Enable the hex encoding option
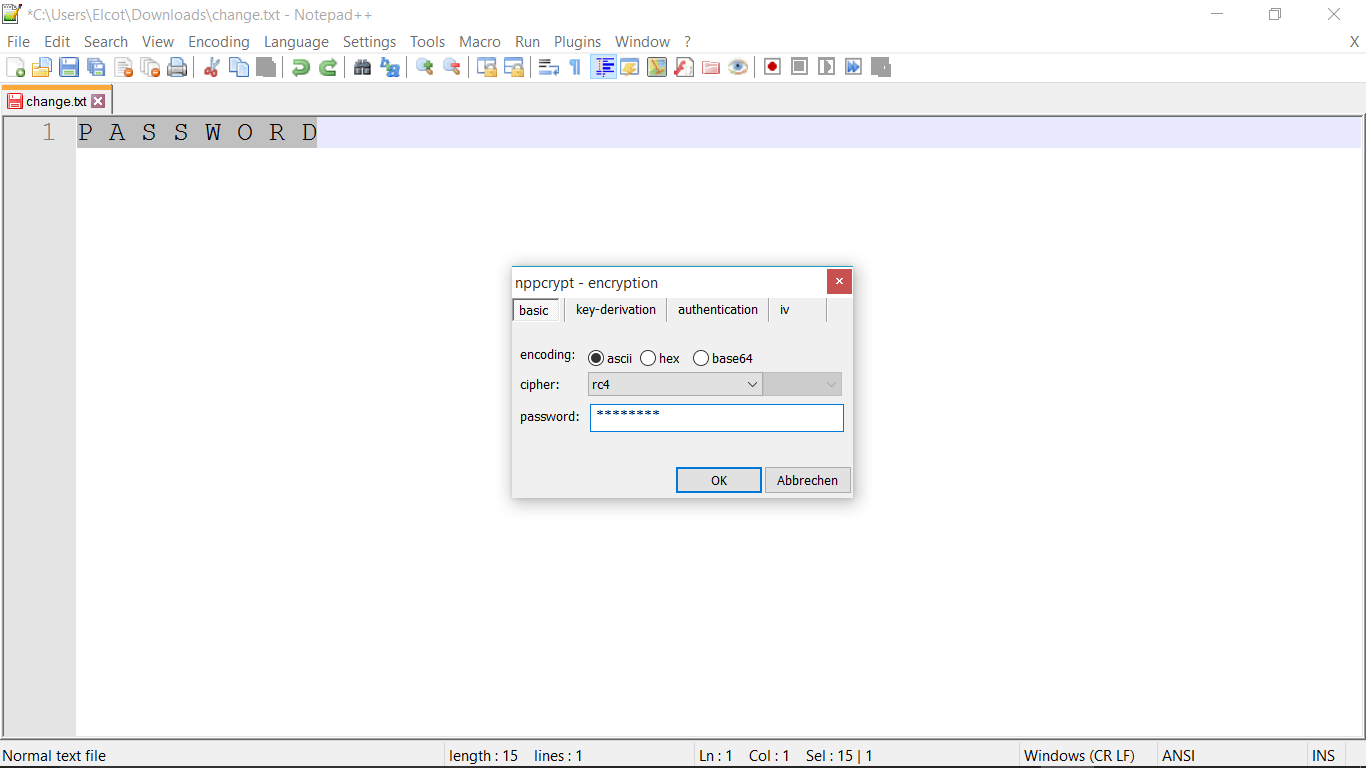This screenshot has width=1366, height=768. 648,357
